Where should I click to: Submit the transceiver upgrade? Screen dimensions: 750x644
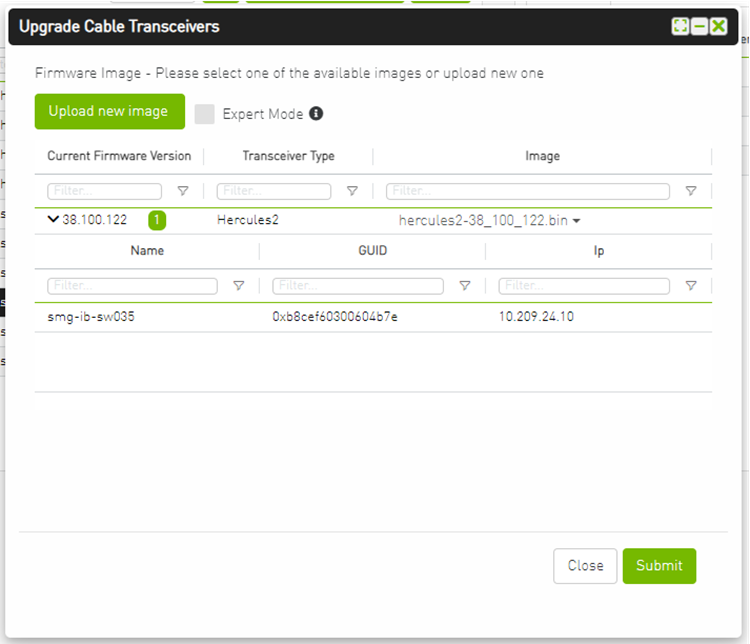pyautogui.click(x=659, y=566)
